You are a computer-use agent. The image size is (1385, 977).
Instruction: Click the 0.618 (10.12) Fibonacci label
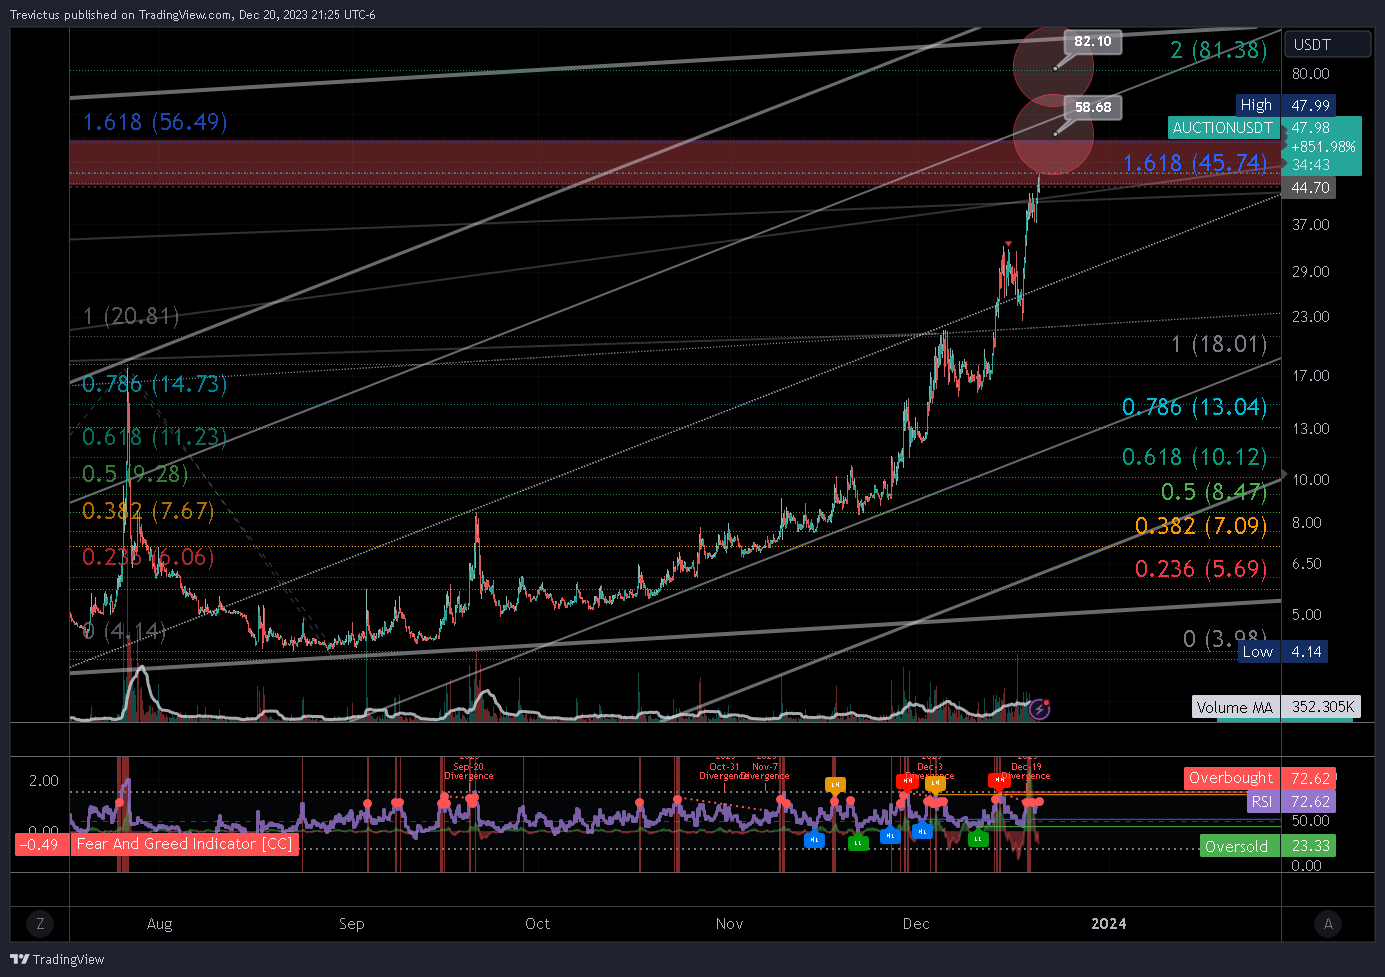[x=1194, y=456]
